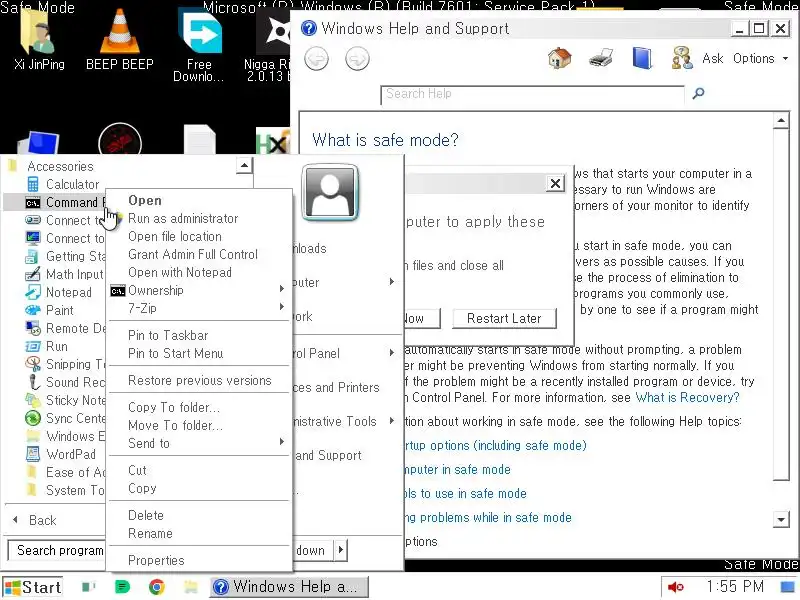
Task: Click the Help home icon
Action: (560, 58)
